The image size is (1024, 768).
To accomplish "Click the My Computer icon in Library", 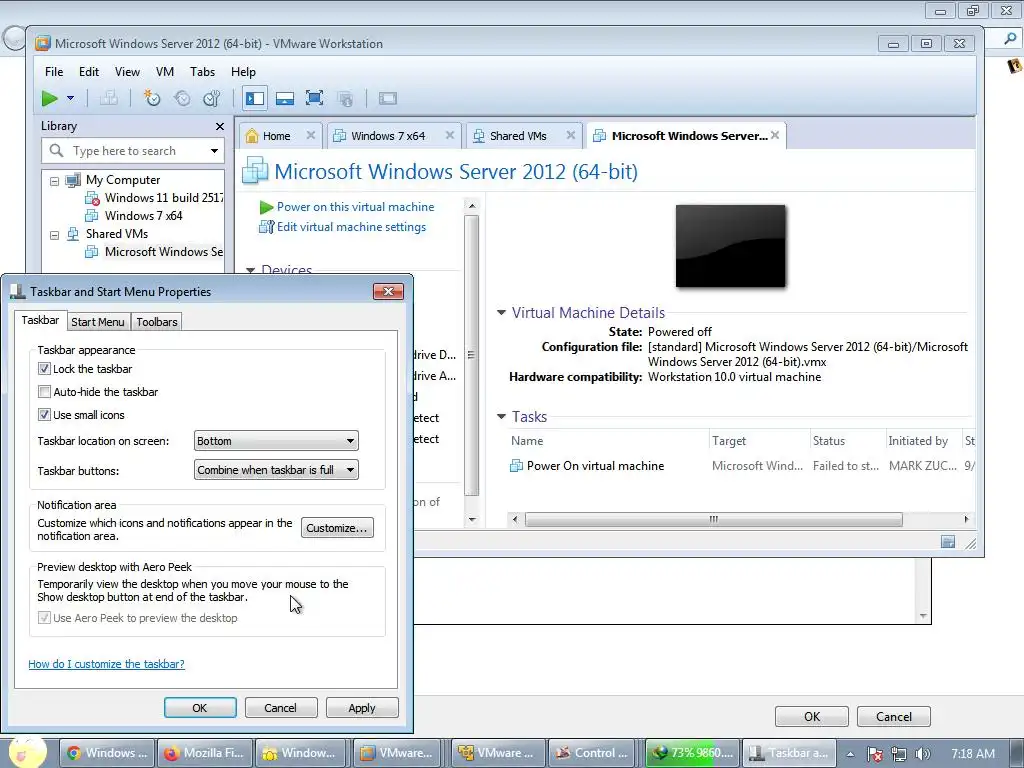I will coord(73,180).
